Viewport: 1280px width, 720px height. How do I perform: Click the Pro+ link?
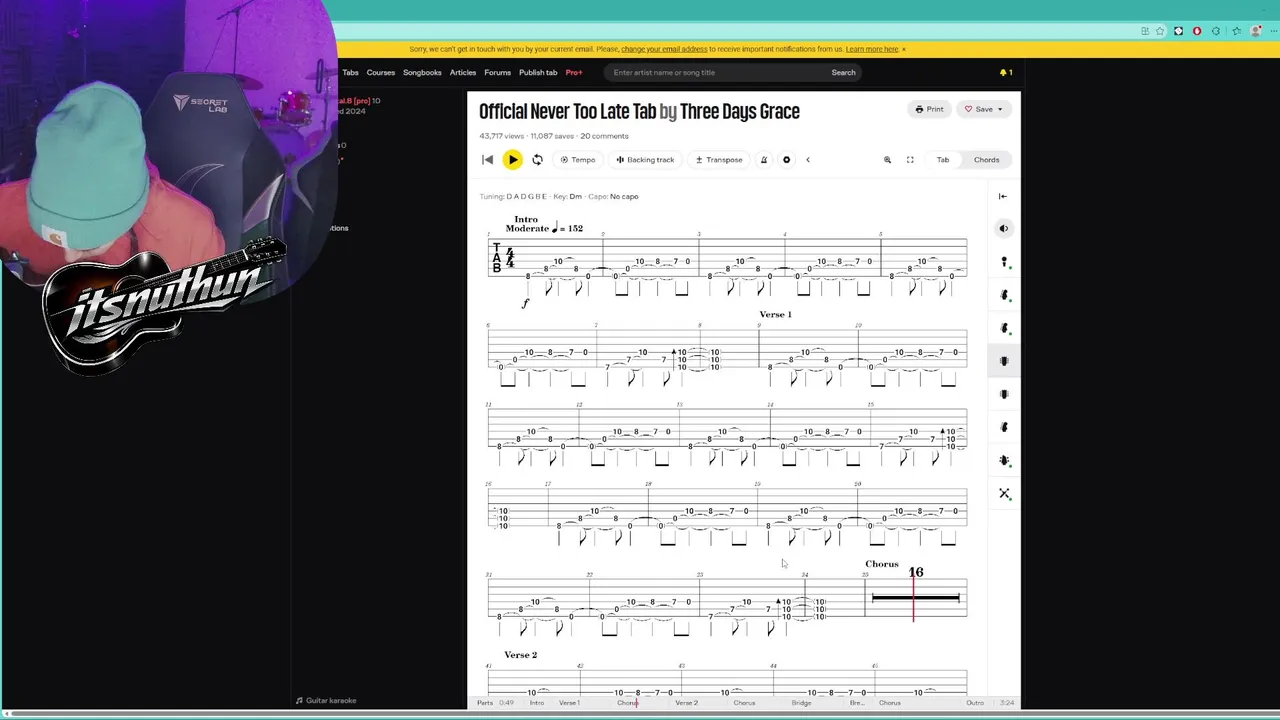click(574, 72)
